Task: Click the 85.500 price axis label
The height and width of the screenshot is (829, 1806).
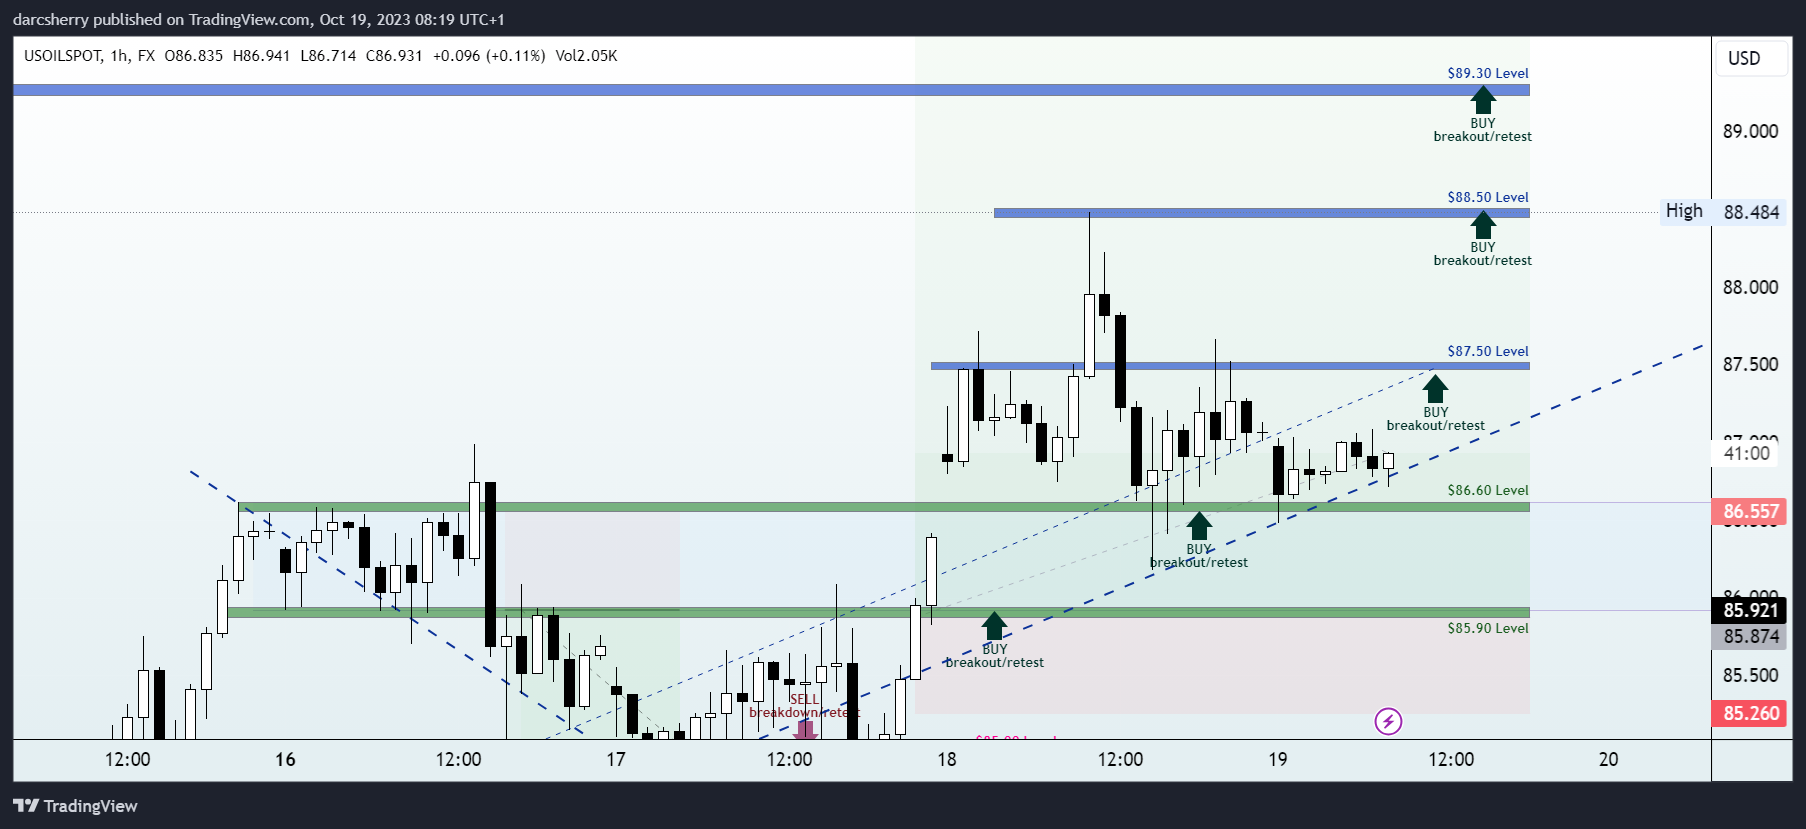Action: pyautogui.click(x=1750, y=675)
